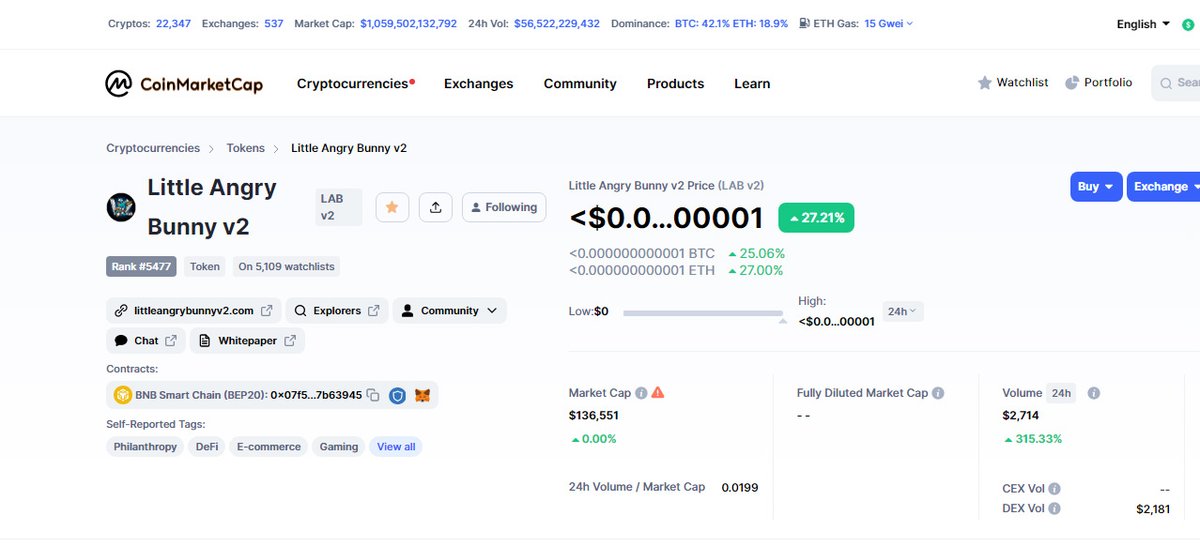Click the Market Cap info icon
This screenshot has width=1200, height=546.
pyautogui.click(x=641, y=393)
